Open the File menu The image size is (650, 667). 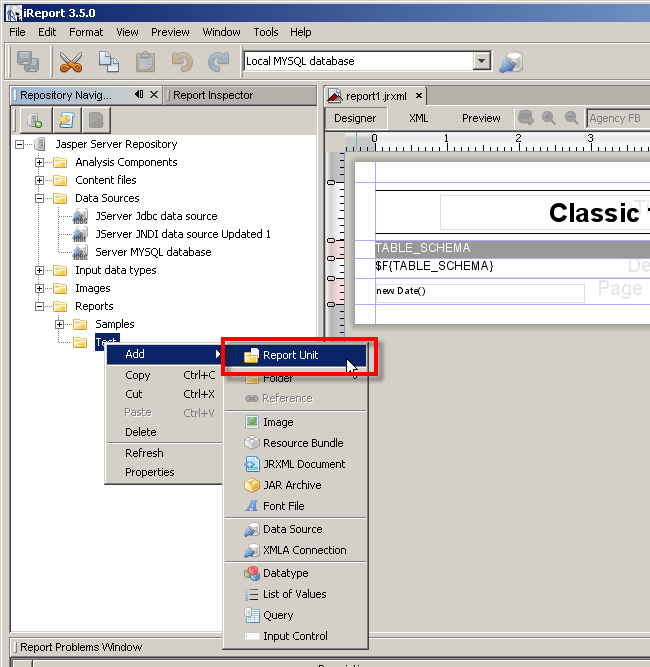17,32
